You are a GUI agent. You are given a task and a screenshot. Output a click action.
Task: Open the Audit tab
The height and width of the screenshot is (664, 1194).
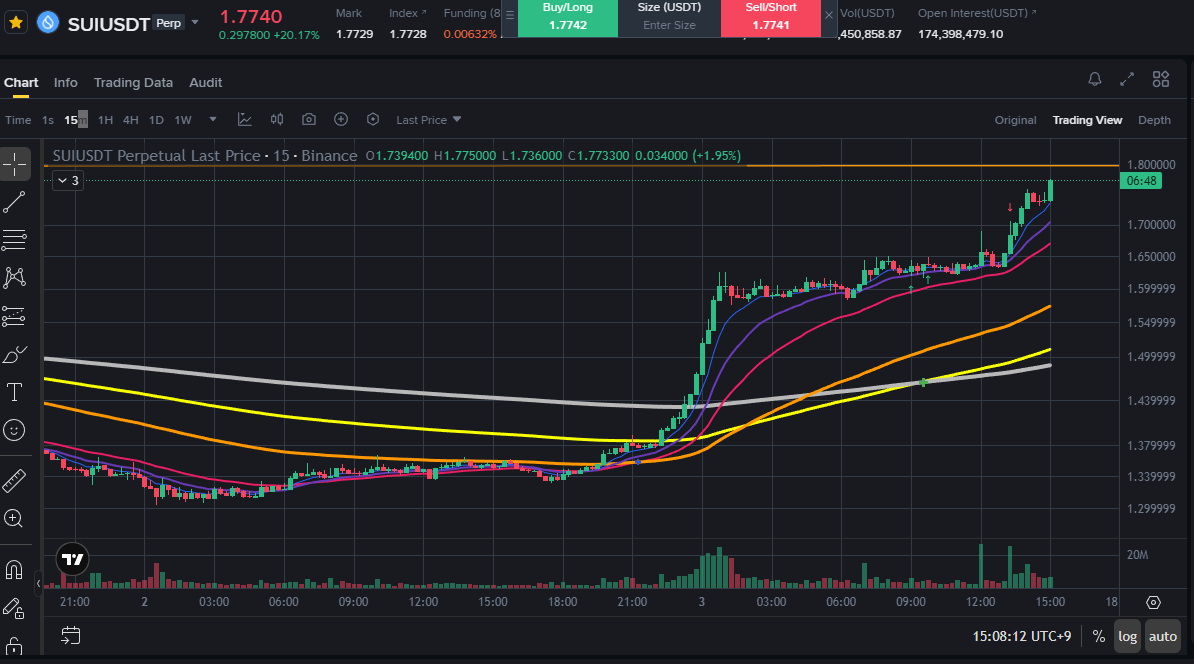pos(206,82)
